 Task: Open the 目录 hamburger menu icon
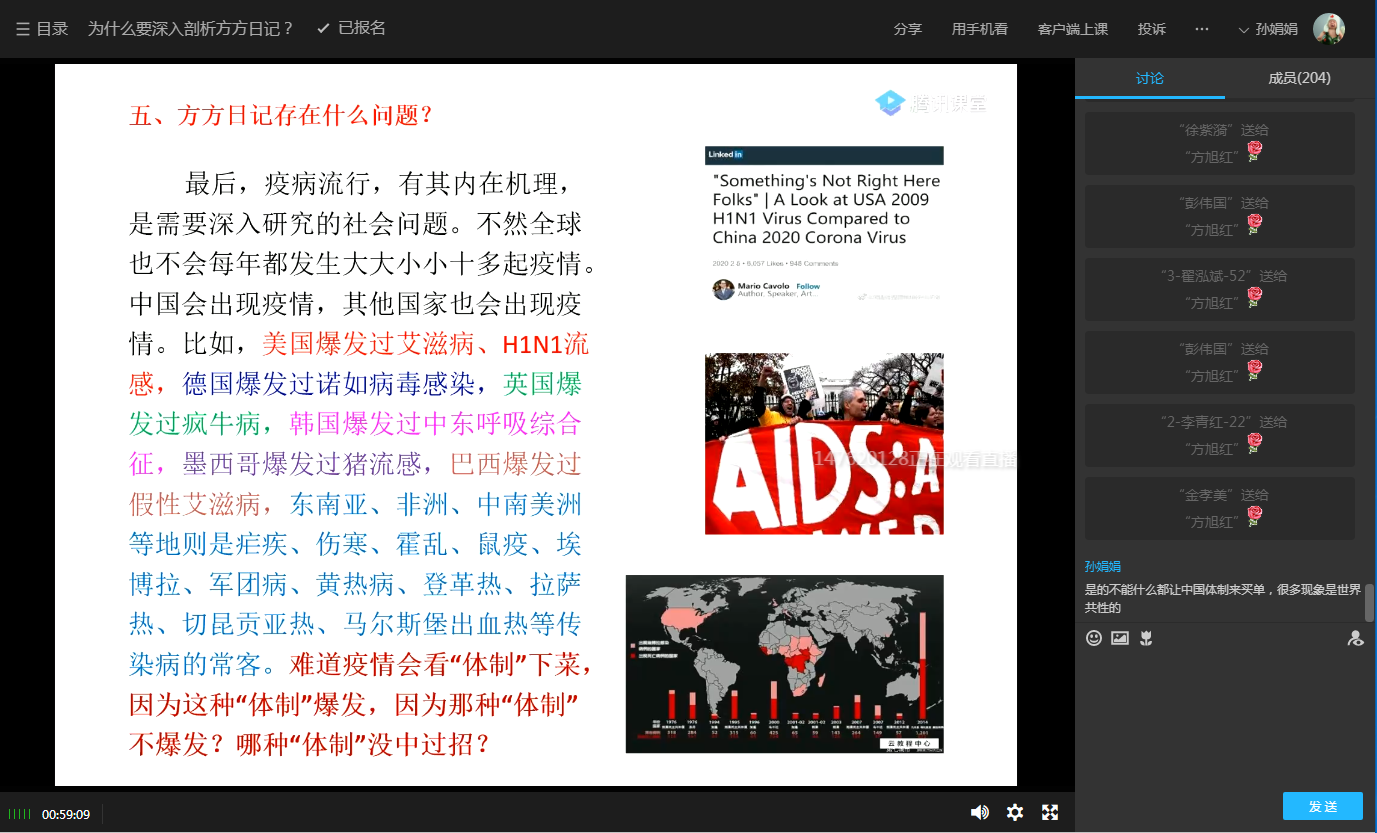23,29
